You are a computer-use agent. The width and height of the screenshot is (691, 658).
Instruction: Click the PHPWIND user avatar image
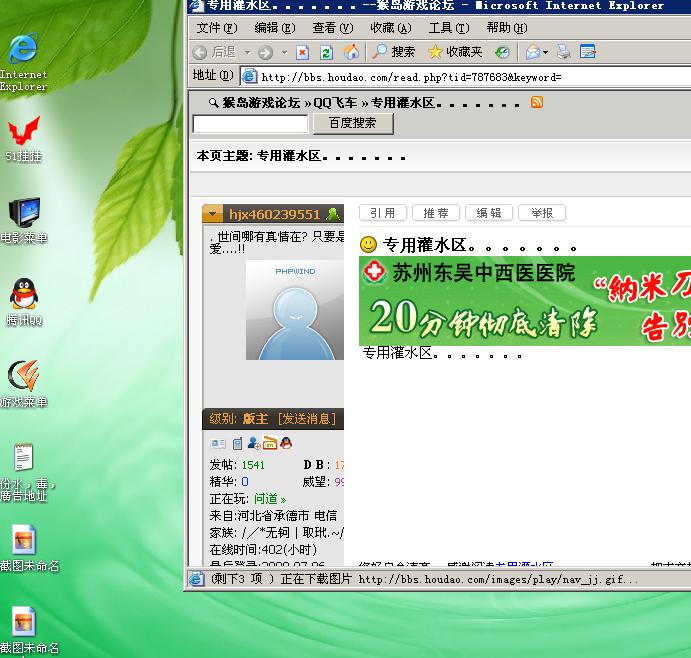pyautogui.click(x=295, y=310)
